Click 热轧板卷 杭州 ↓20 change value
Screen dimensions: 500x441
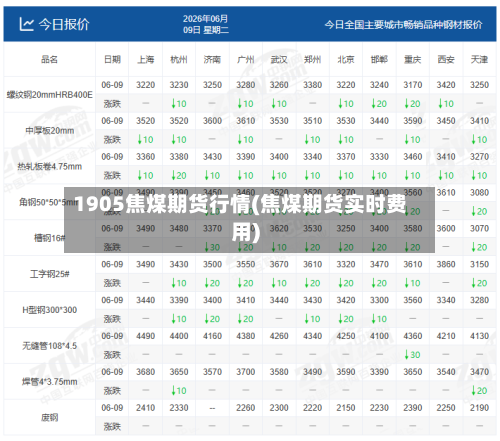pos(179,175)
